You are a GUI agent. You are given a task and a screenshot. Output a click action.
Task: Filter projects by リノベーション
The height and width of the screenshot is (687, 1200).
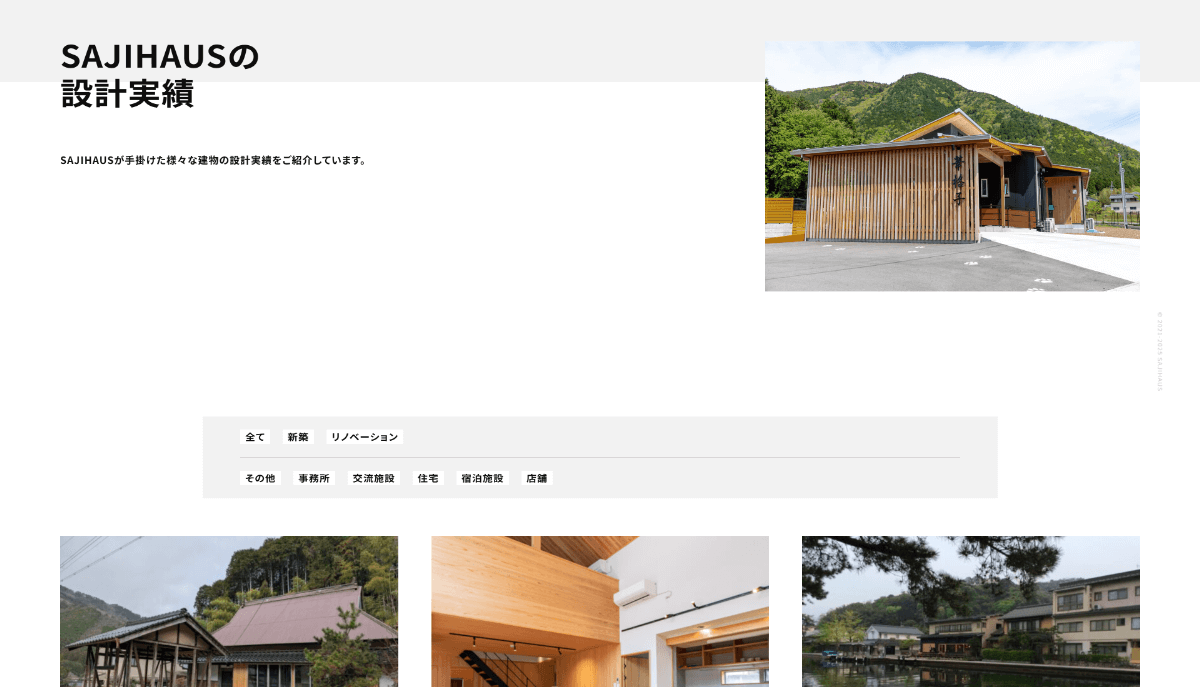364,437
